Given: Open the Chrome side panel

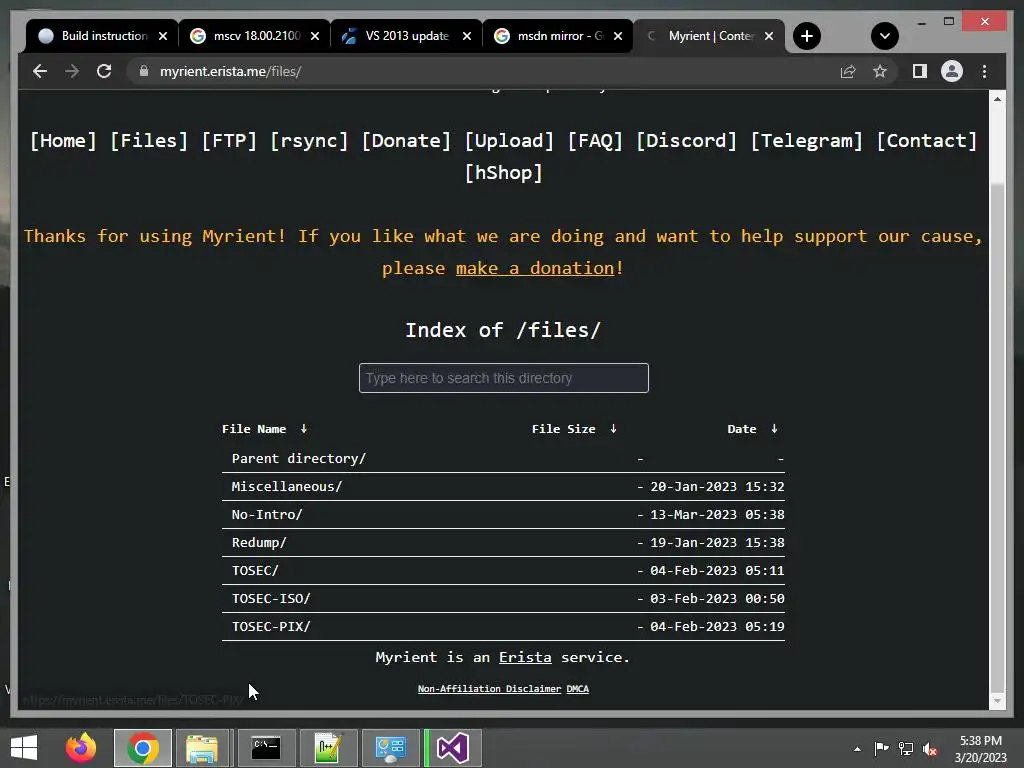Looking at the screenshot, I should click(x=920, y=71).
